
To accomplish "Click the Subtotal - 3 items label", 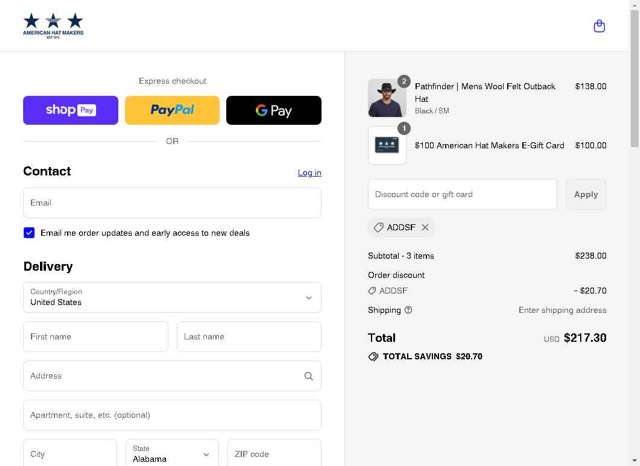I will click(401, 256).
